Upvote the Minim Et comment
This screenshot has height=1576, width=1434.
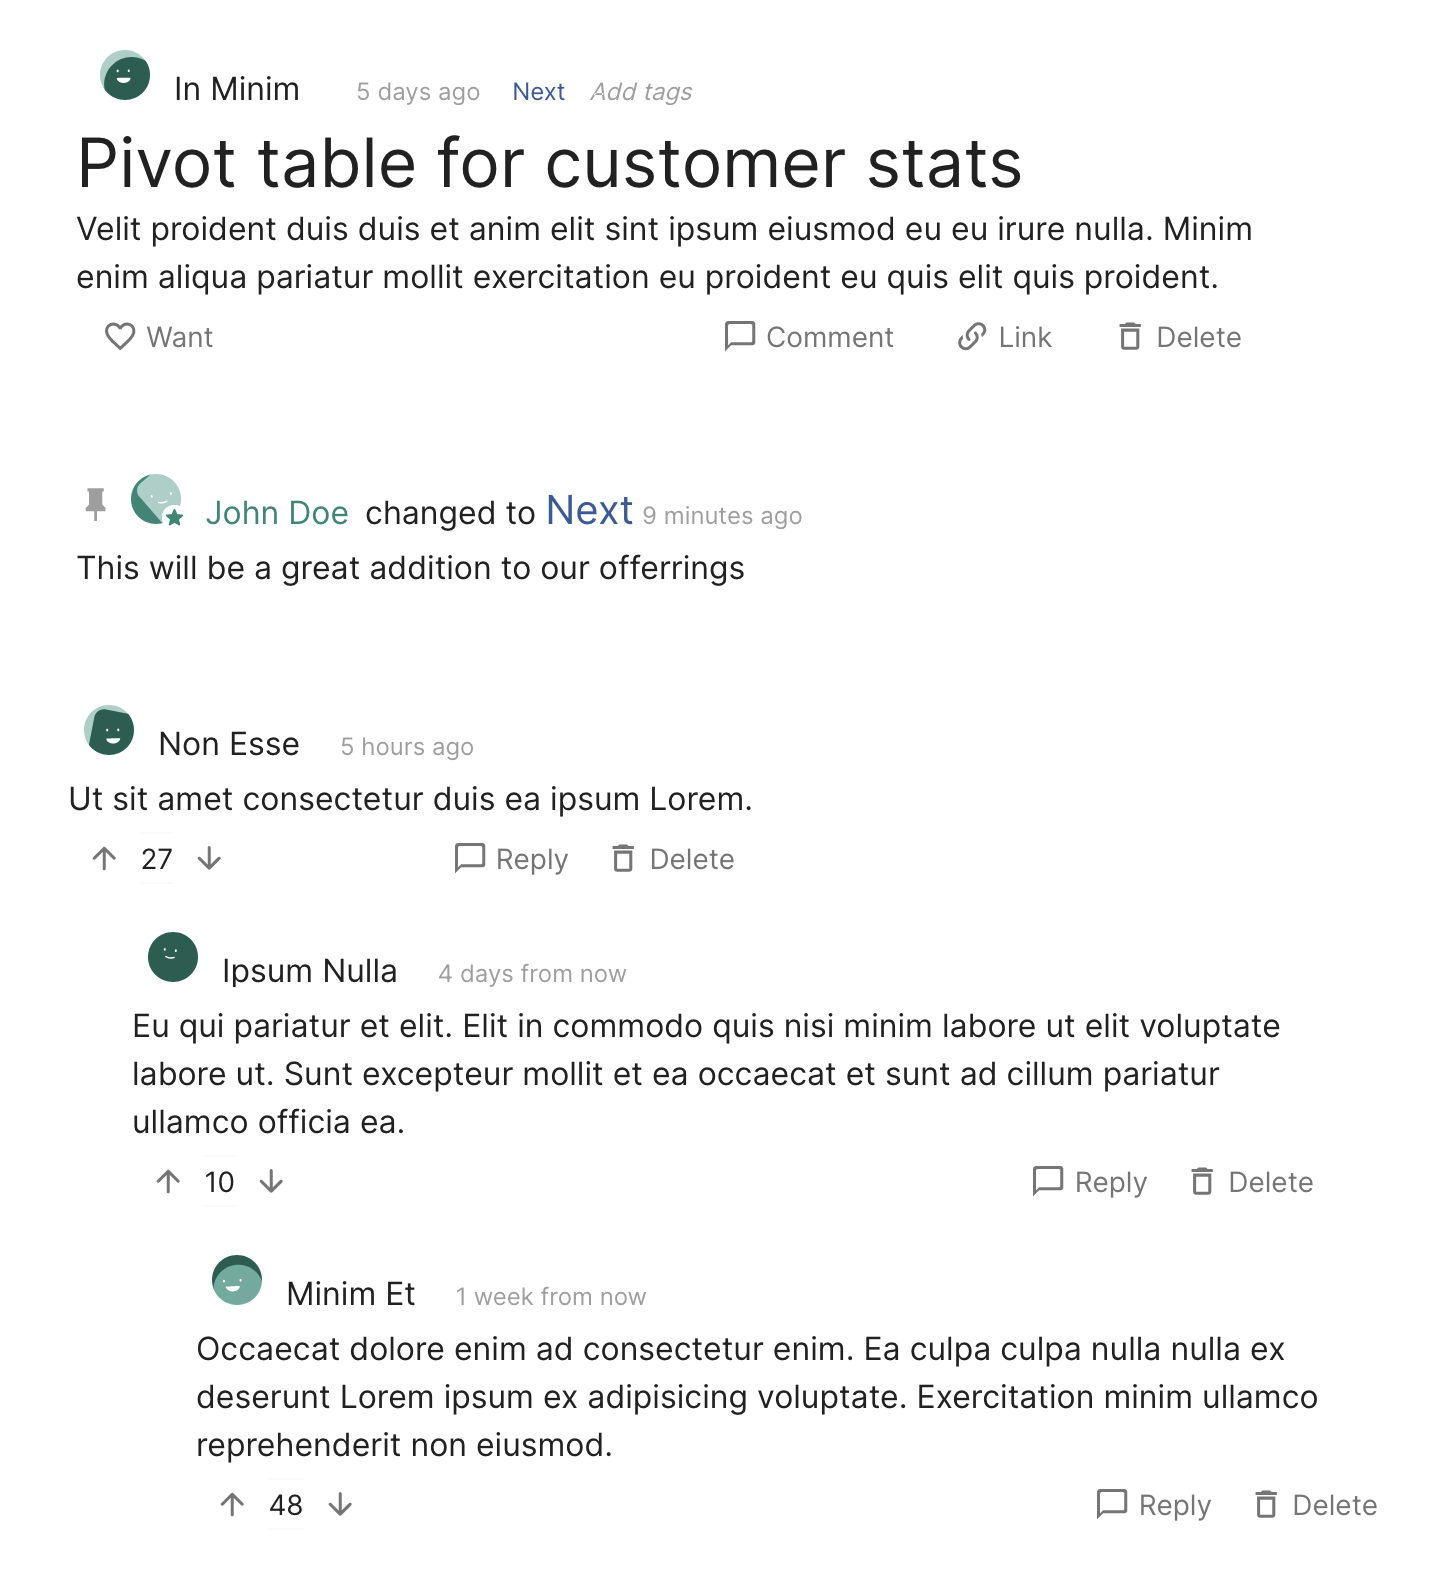click(x=232, y=1505)
